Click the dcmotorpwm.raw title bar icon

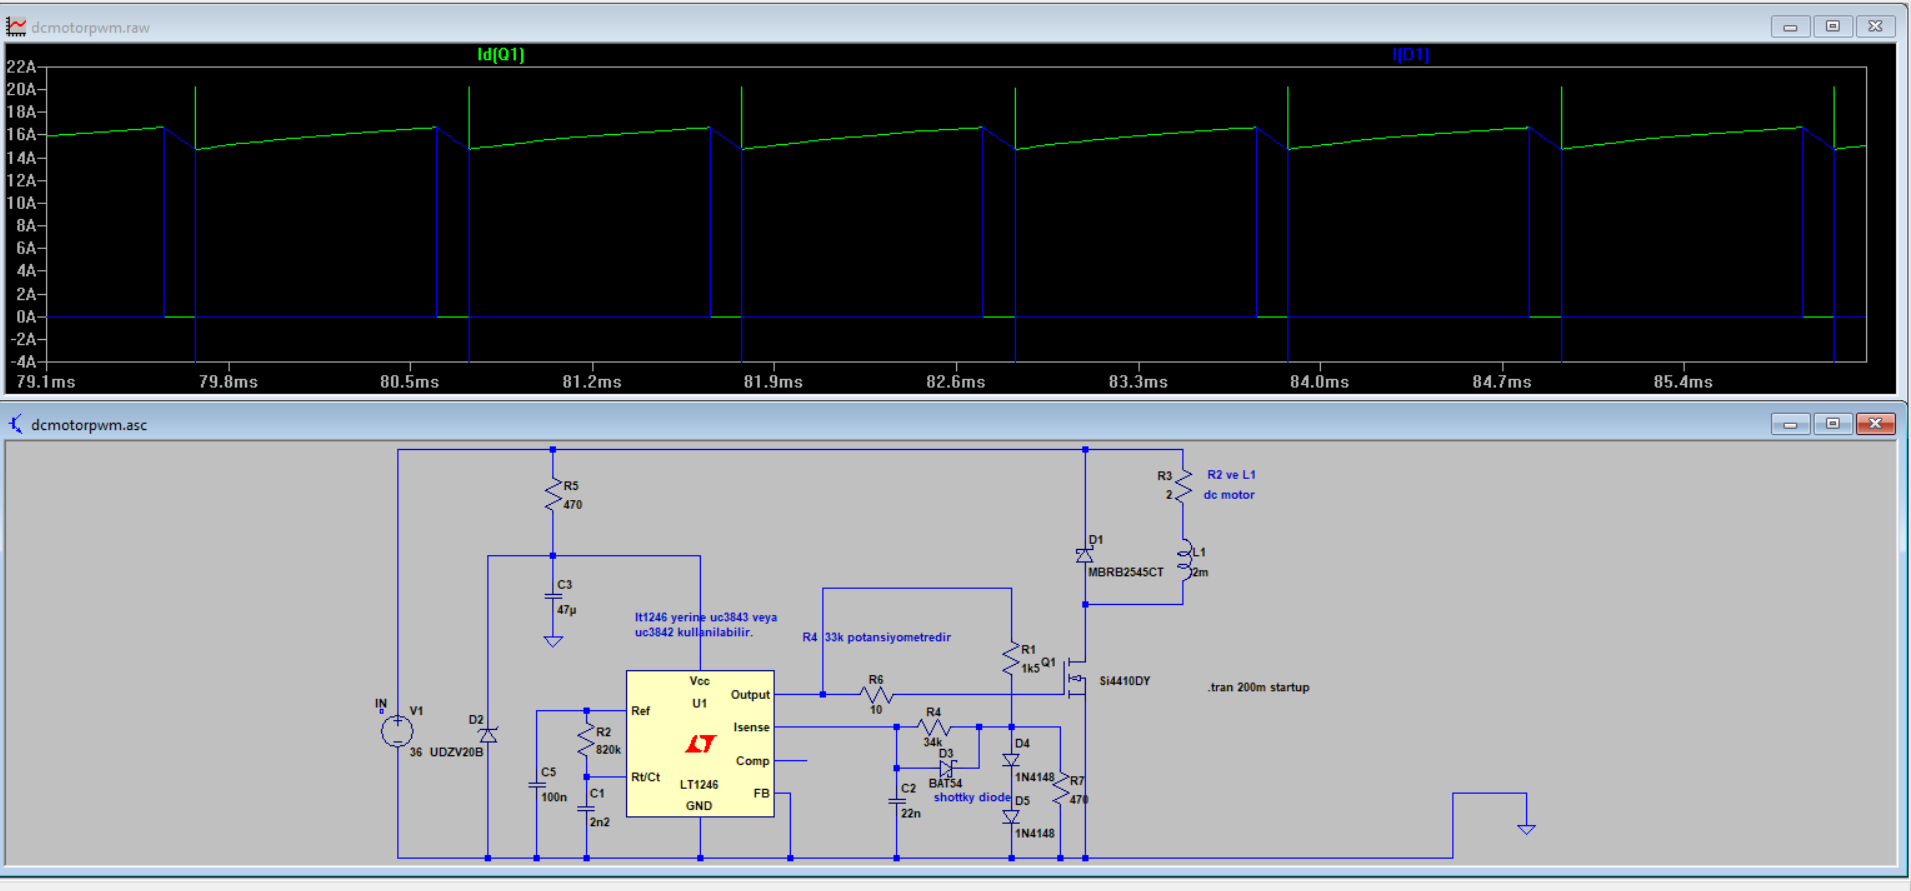pos(16,27)
